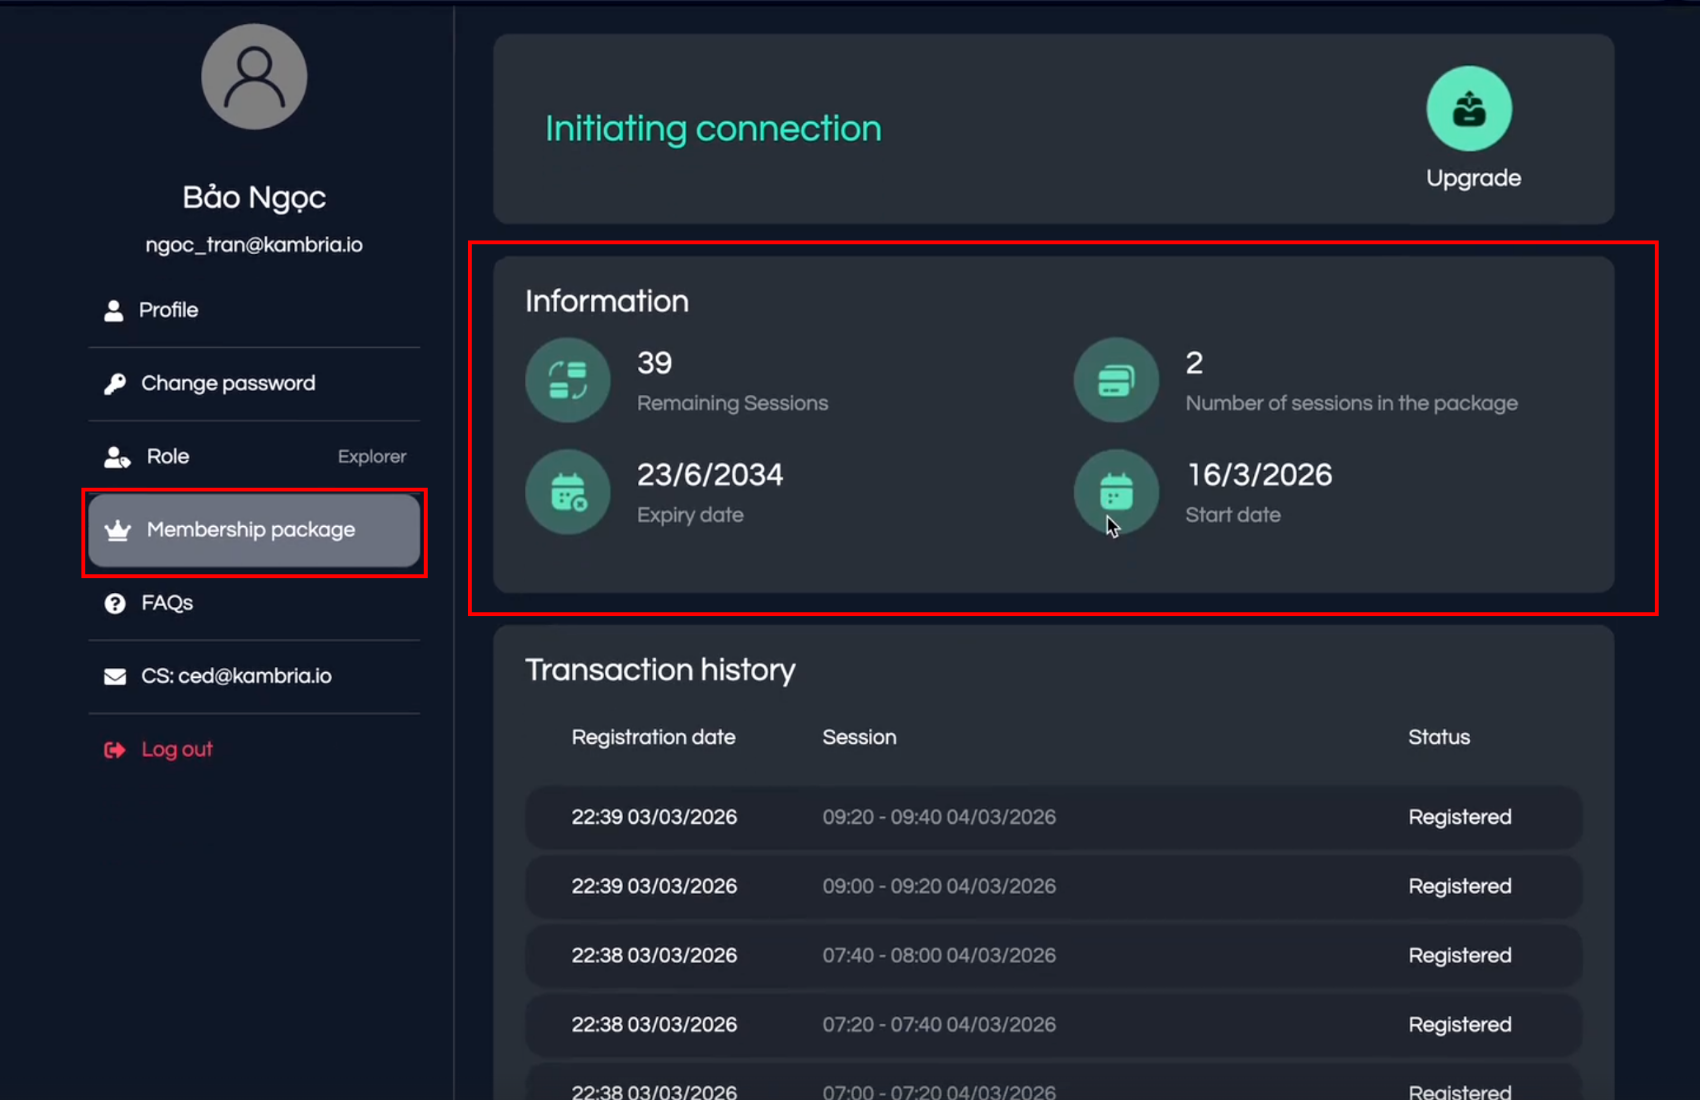Screen dimensions: 1700x1100
Task: Click the 07:40 - 08:00 transaction row
Action: [1053, 955]
